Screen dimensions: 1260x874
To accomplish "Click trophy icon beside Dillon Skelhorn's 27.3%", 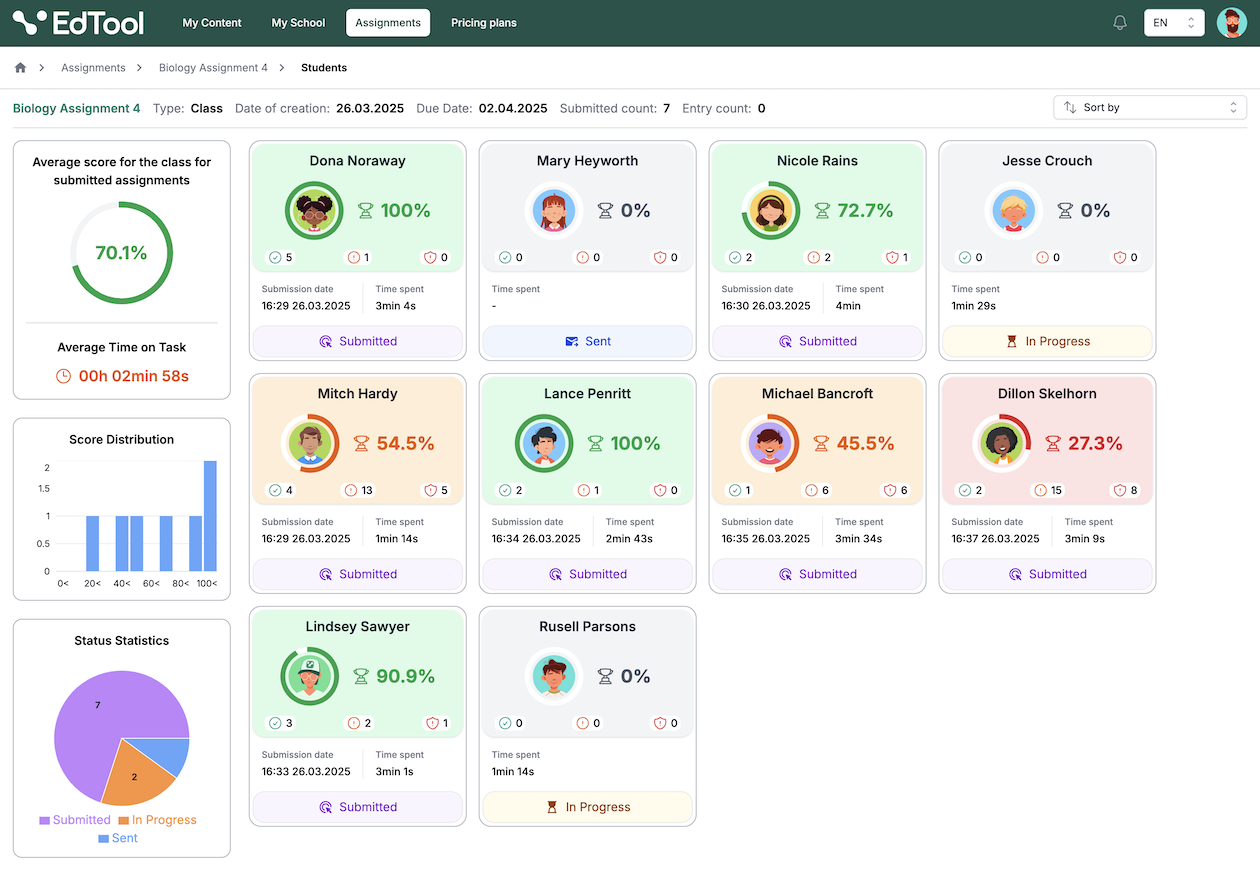I will click(x=1053, y=444).
